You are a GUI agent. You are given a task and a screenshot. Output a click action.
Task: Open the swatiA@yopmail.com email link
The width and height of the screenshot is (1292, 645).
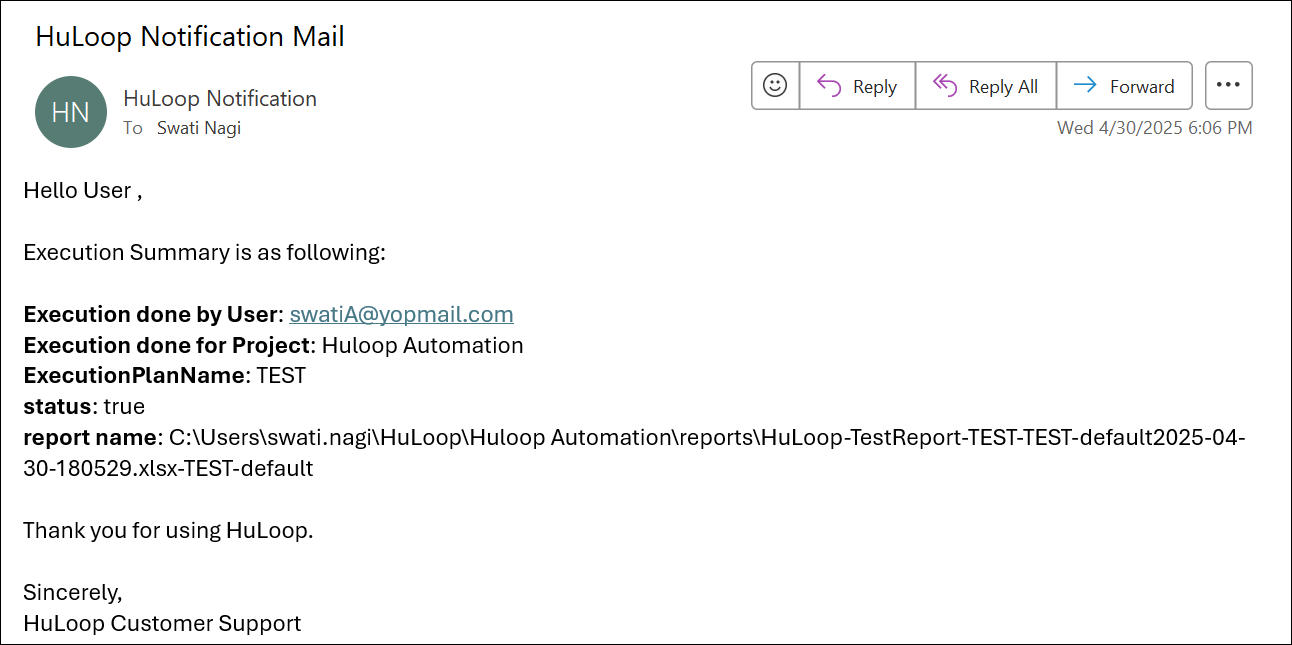(401, 314)
